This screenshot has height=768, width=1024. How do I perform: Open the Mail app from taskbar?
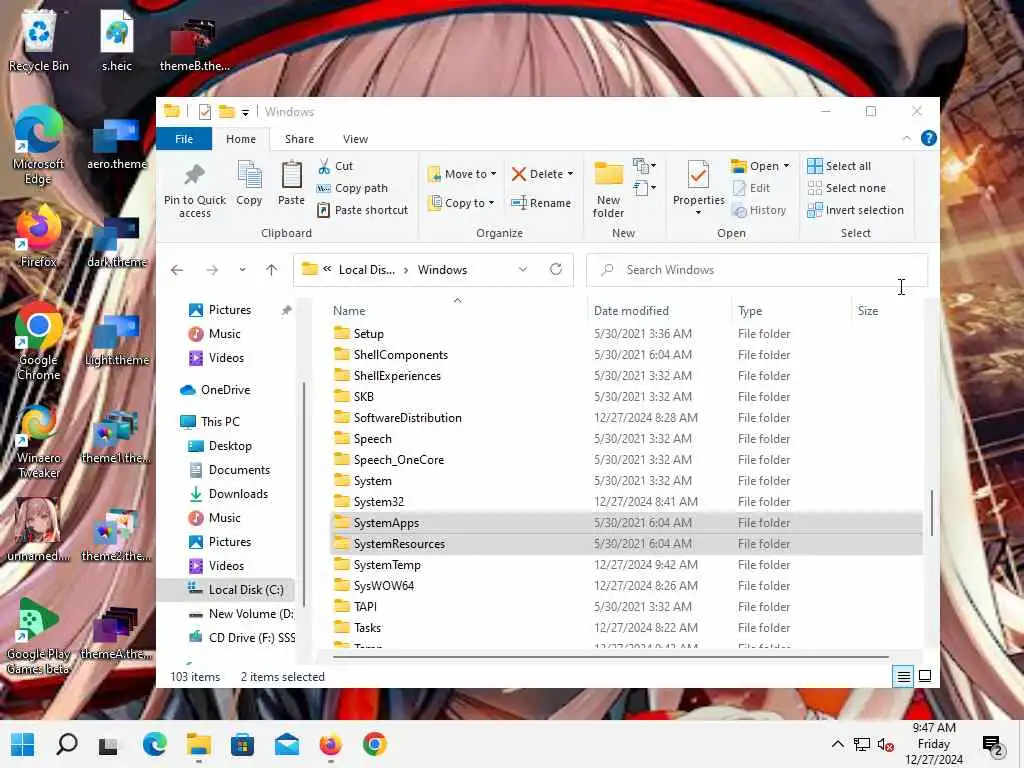[x=287, y=744]
